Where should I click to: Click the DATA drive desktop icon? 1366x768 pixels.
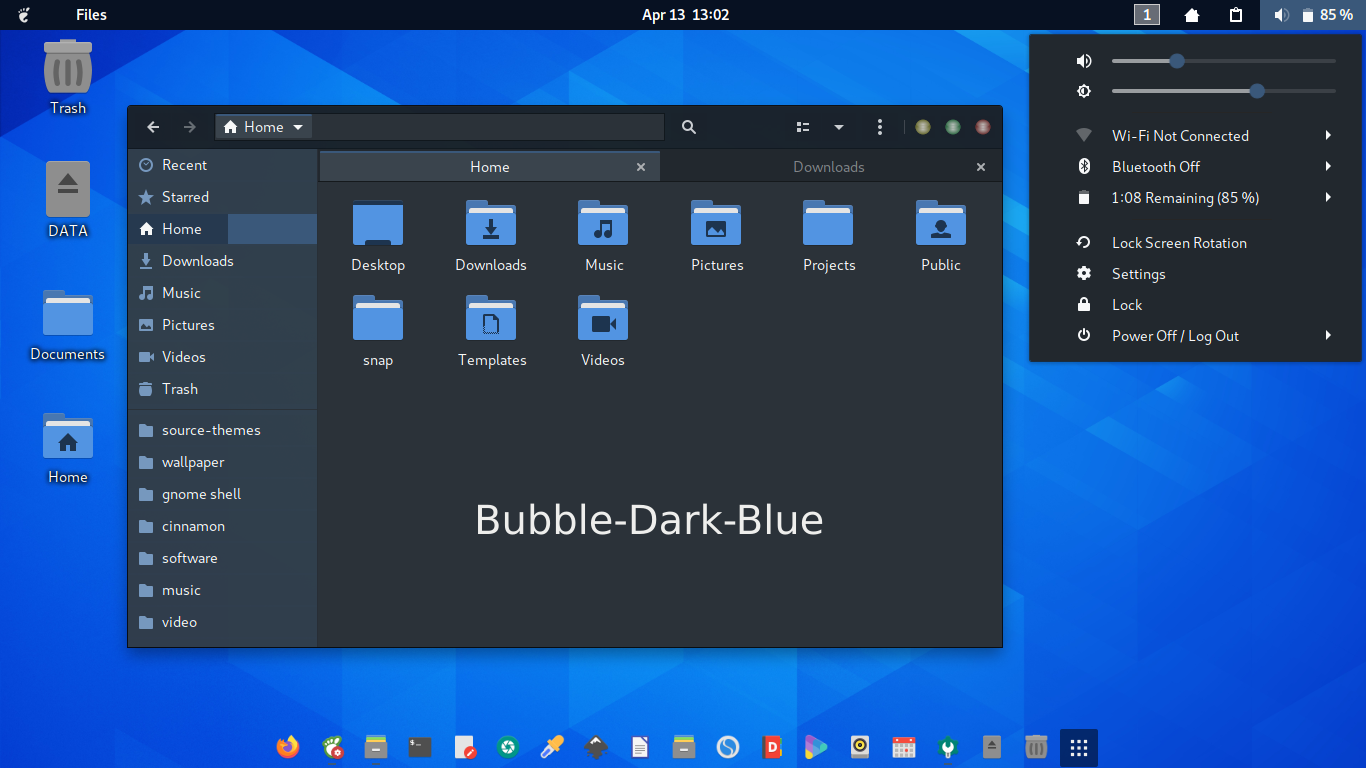point(68,189)
